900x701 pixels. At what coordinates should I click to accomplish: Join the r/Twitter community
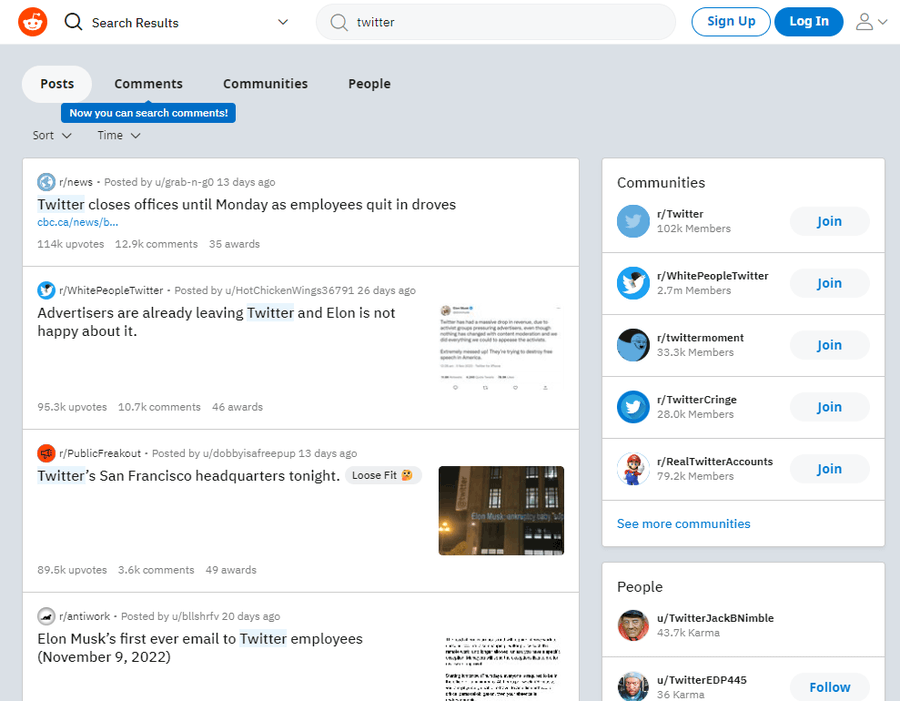(829, 221)
